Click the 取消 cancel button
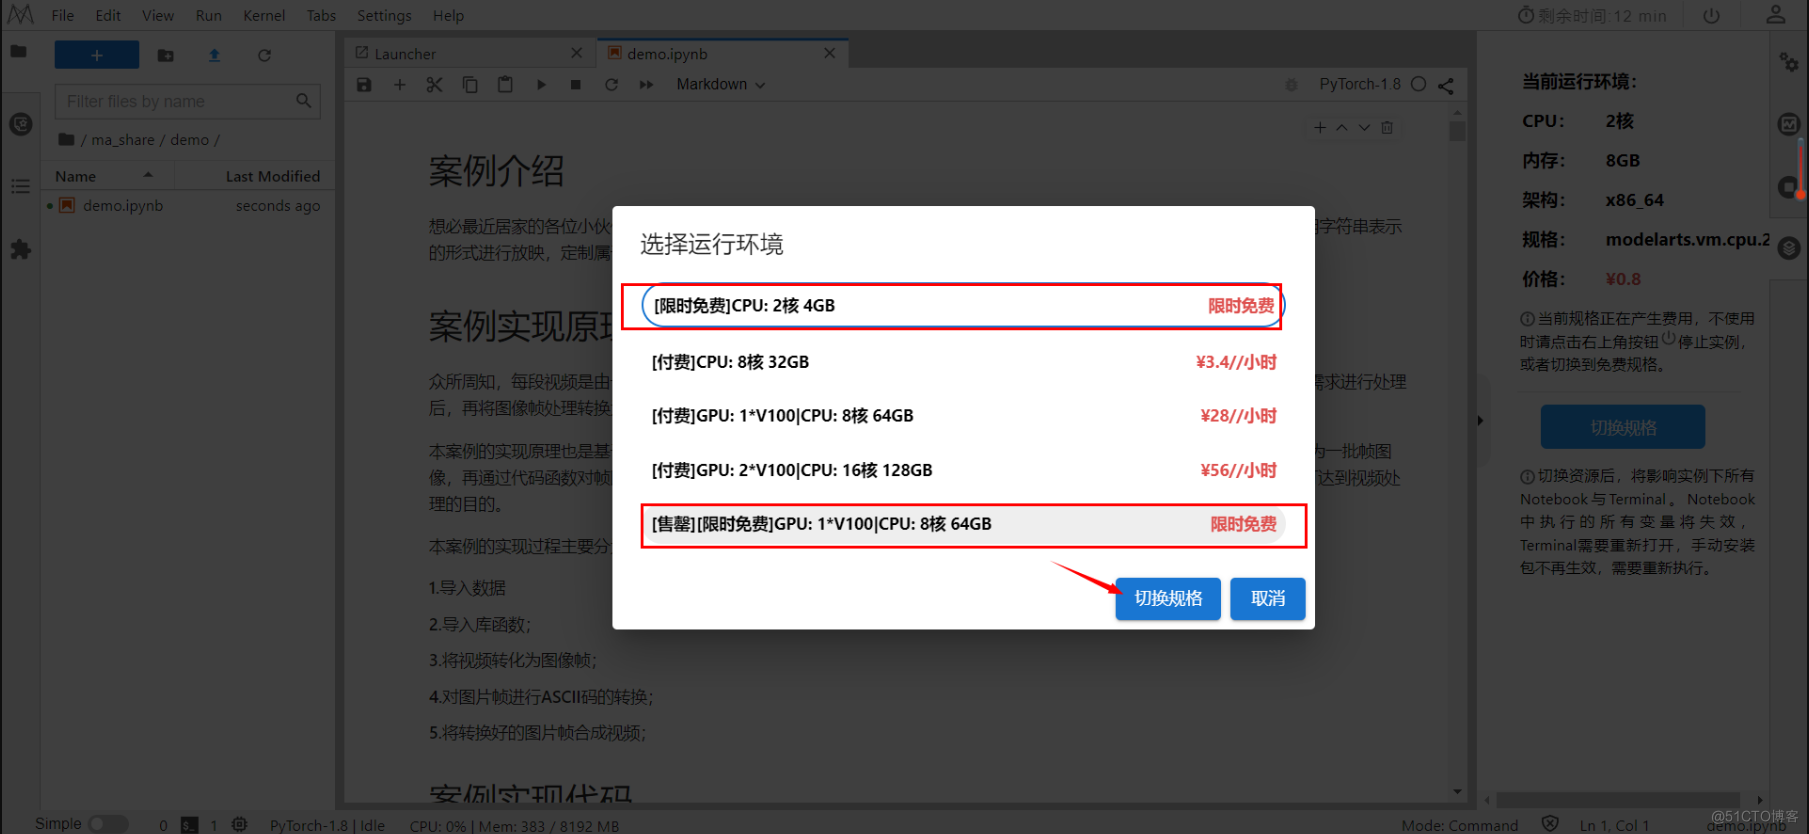 [1267, 598]
